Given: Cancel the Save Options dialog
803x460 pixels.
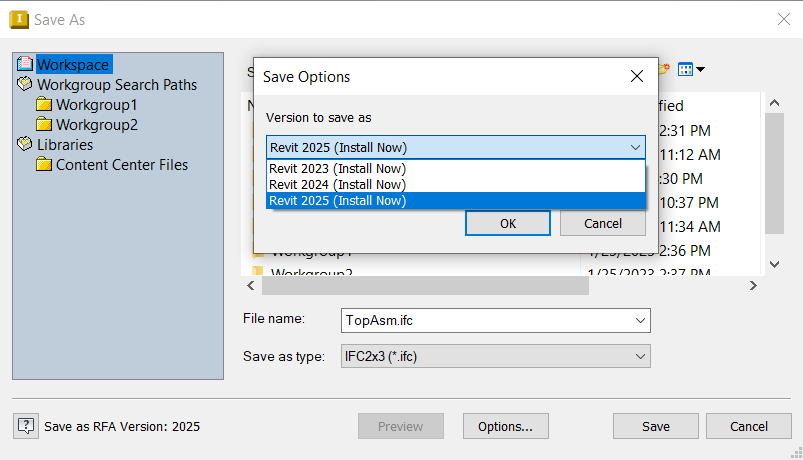Looking at the screenshot, I should pyautogui.click(x=602, y=223).
